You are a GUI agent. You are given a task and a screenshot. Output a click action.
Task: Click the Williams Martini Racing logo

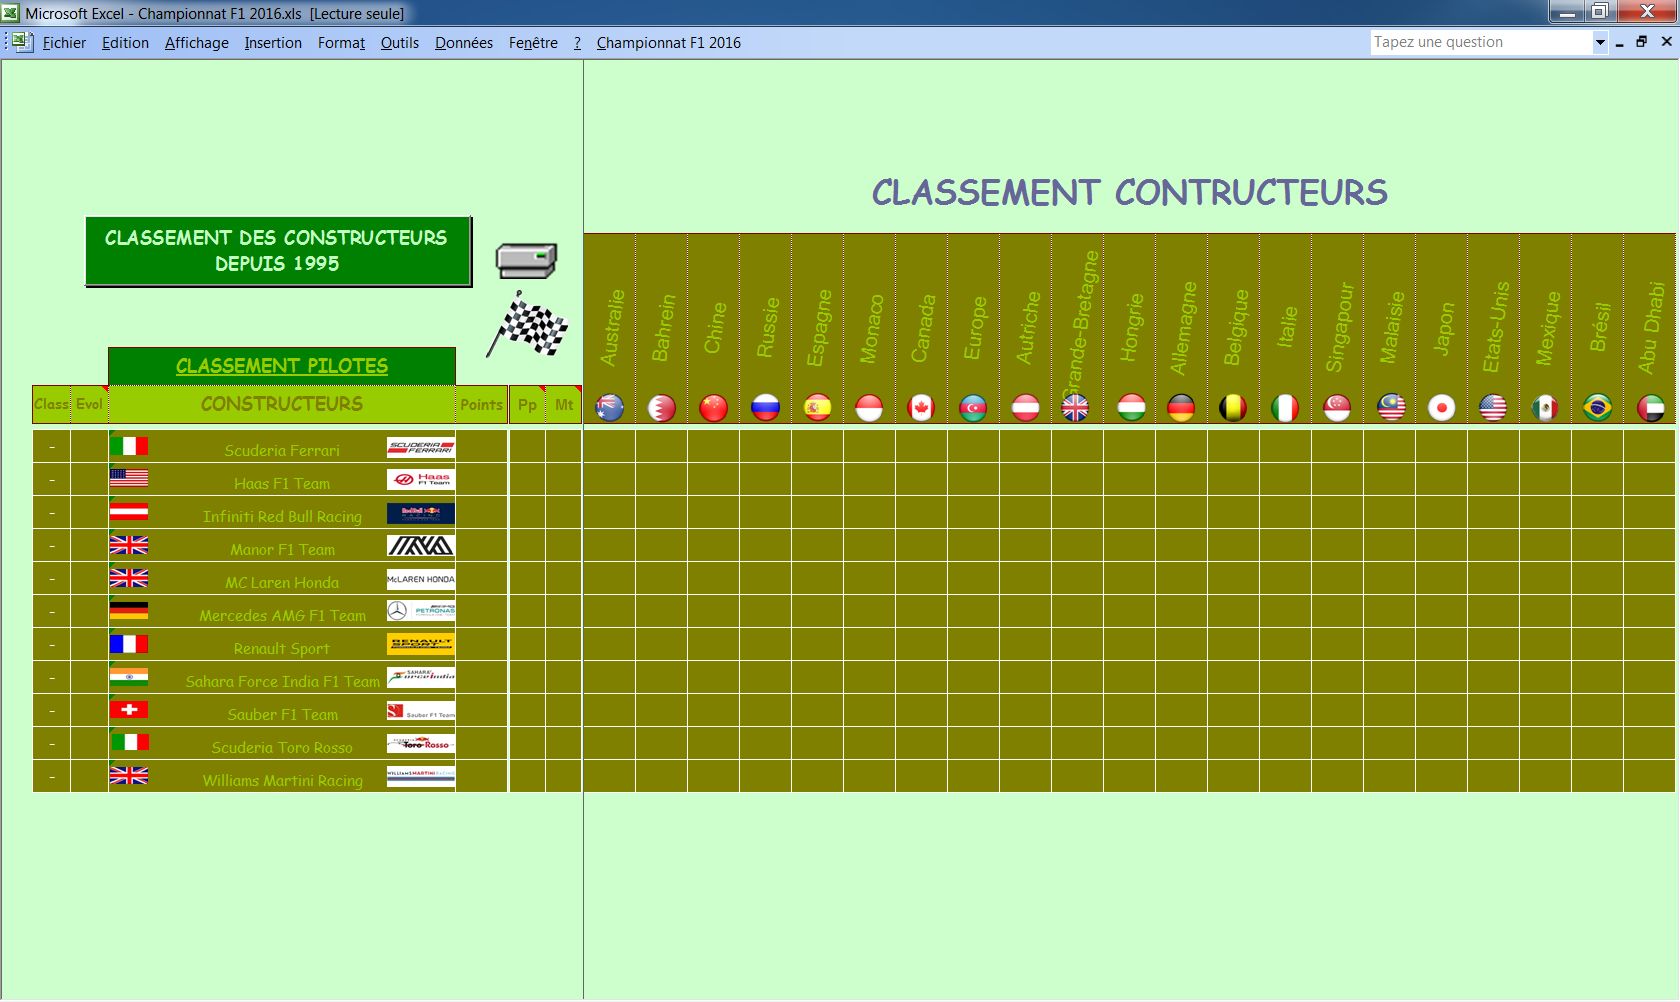[x=421, y=776]
